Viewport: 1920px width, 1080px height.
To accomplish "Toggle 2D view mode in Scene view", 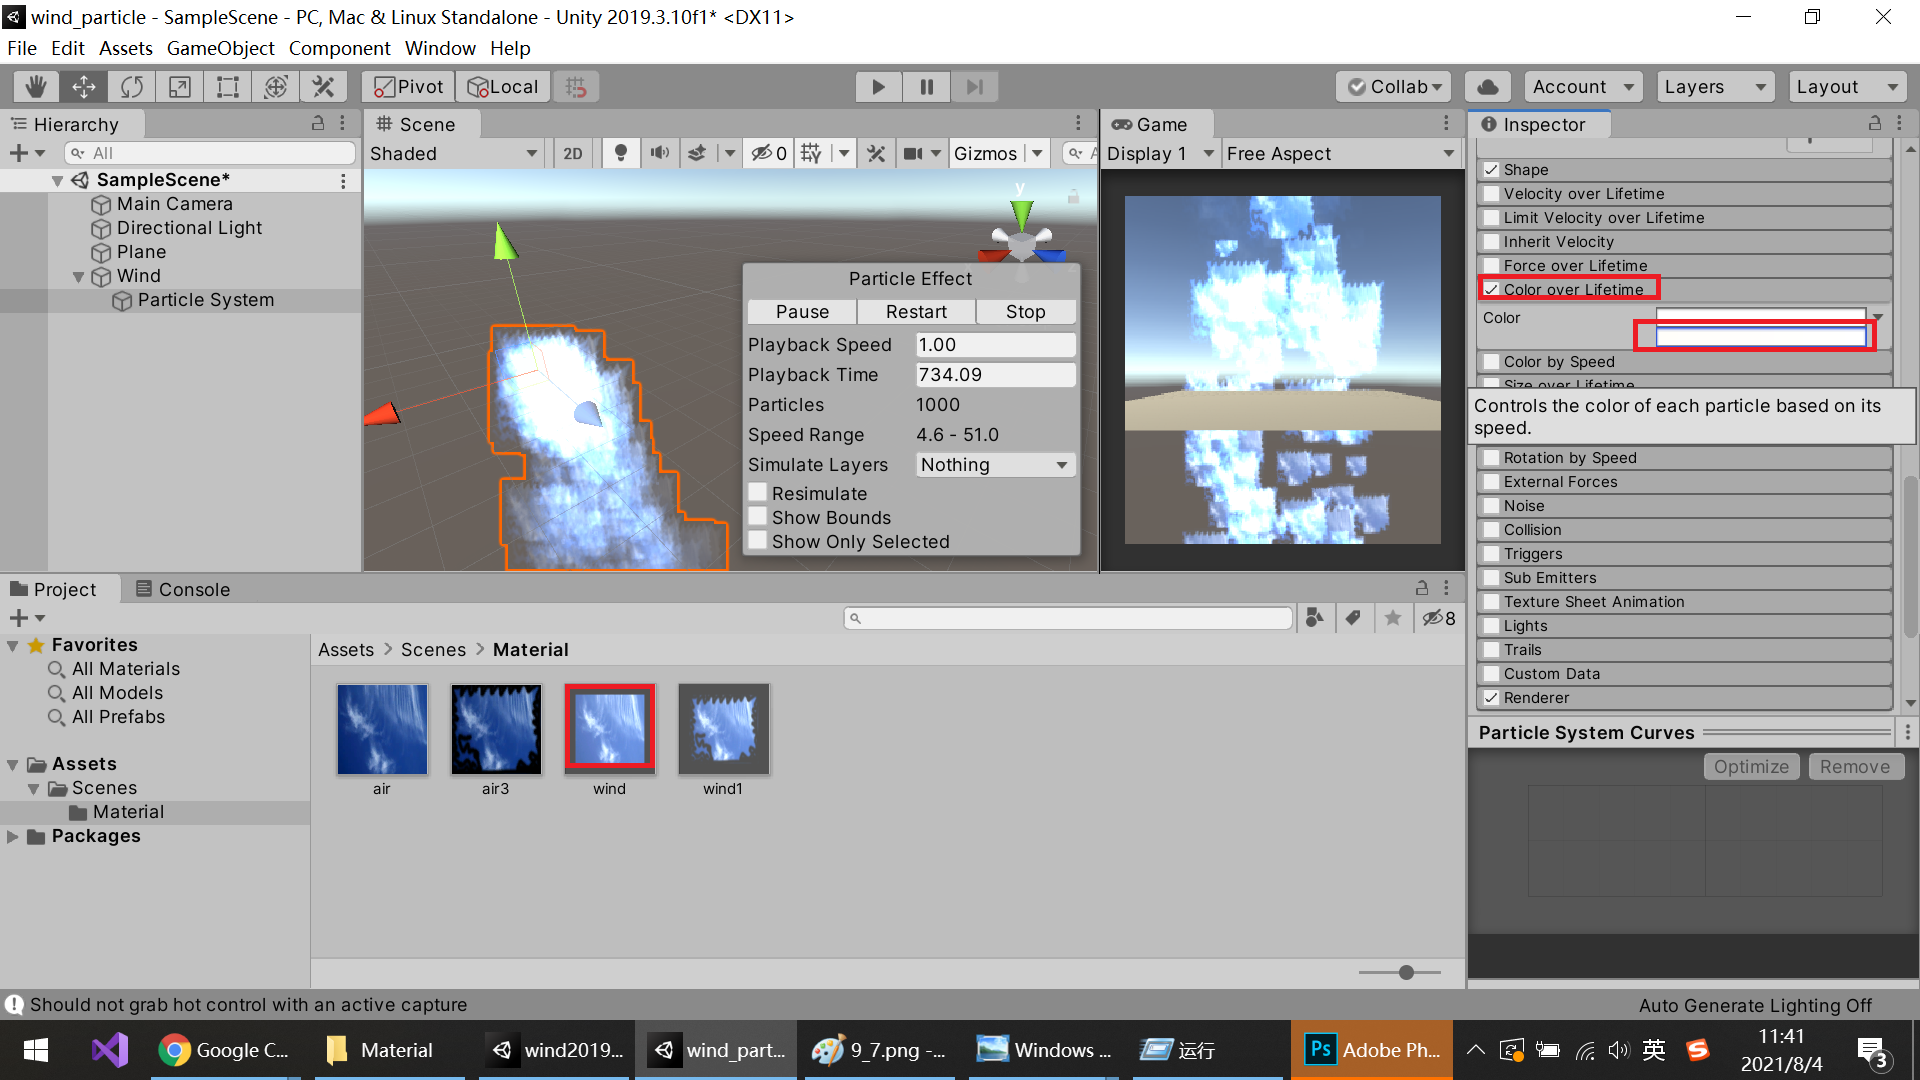I will [x=573, y=153].
